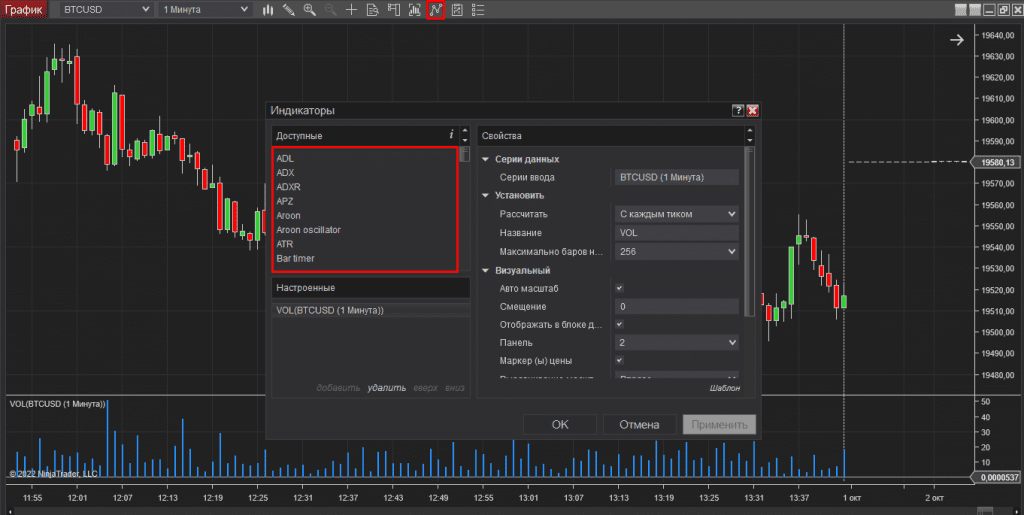Viewport: 1024px width, 515px height.
Task: Click the Шаблон link
Action: [725, 388]
